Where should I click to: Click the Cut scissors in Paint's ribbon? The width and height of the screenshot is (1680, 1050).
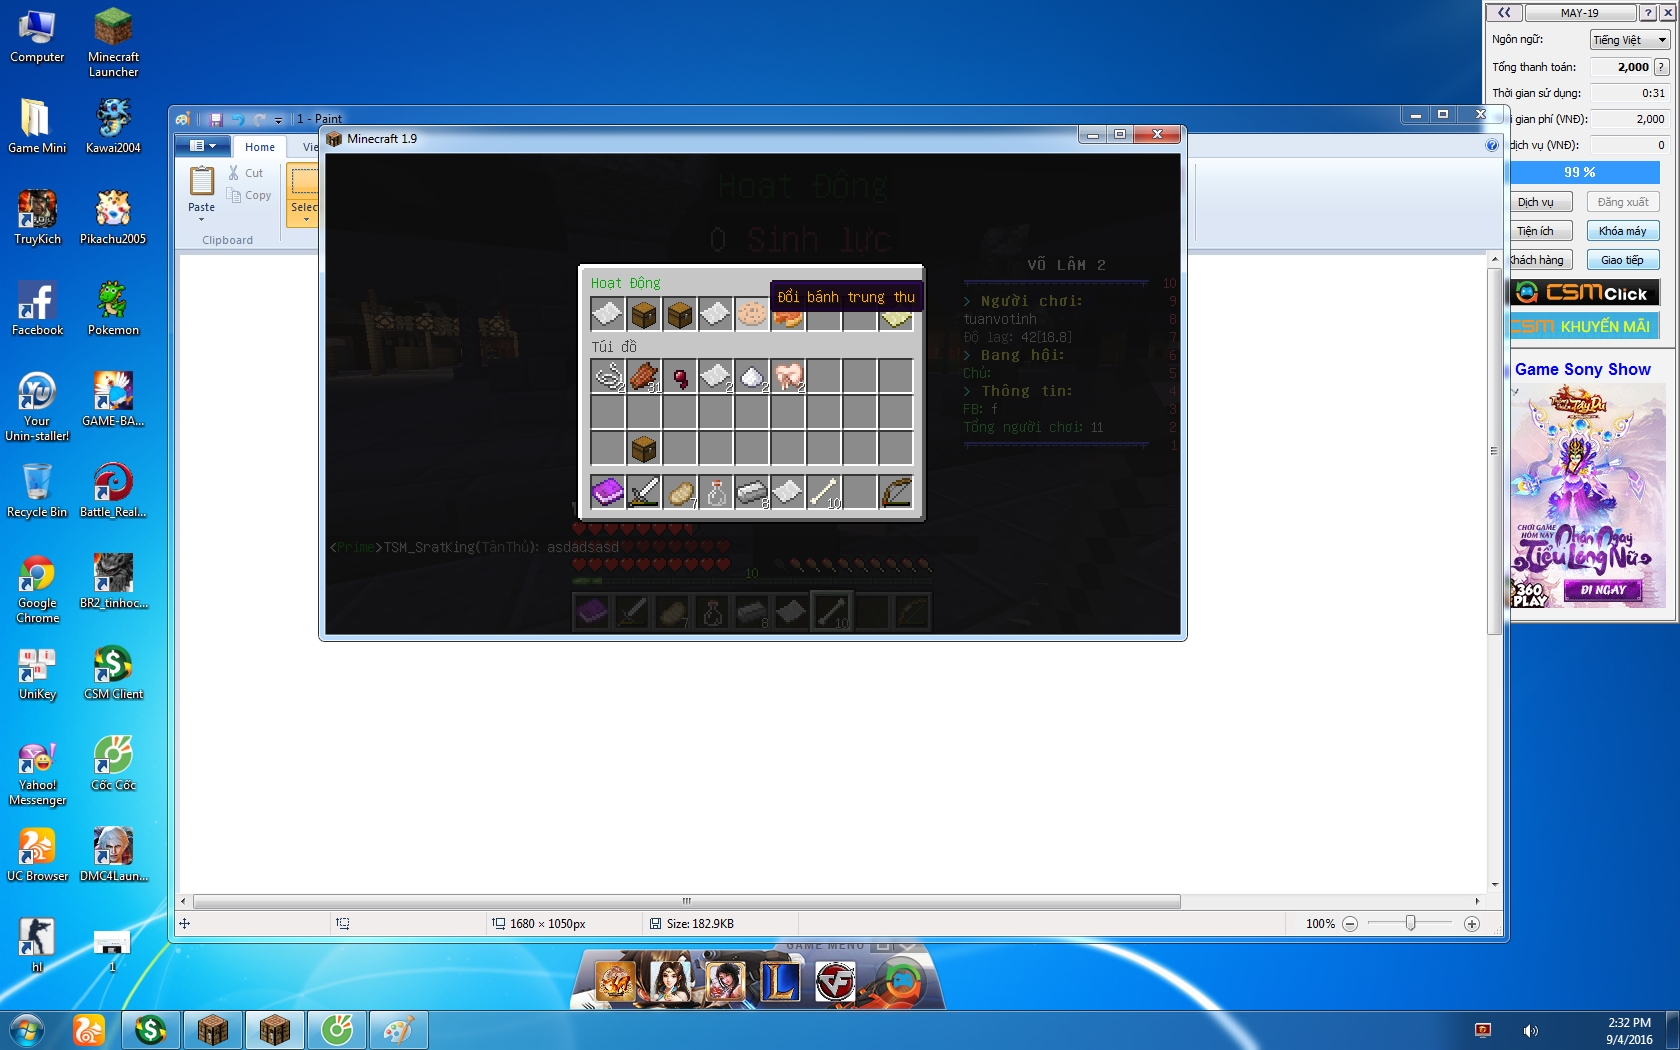coord(245,173)
